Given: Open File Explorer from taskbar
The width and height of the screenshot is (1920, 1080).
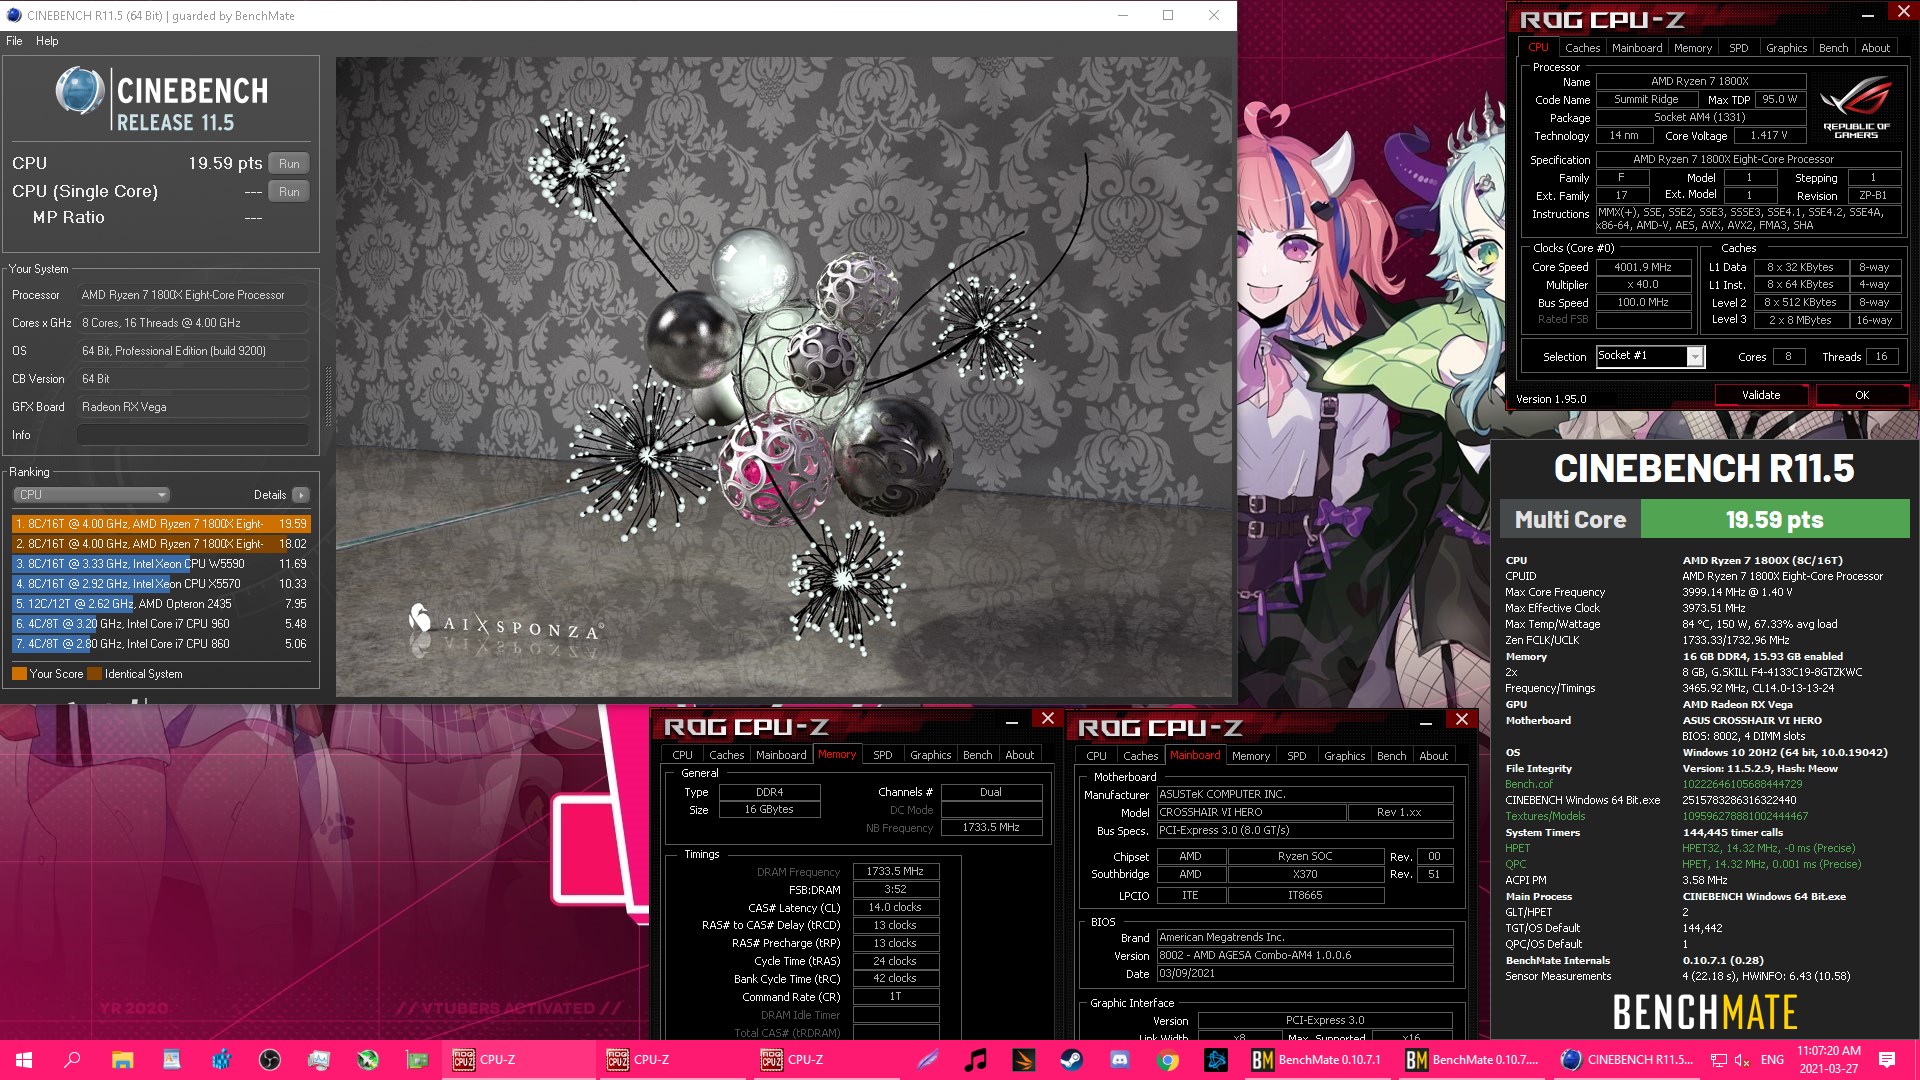Looking at the screenshot, I should point(122,1060).
